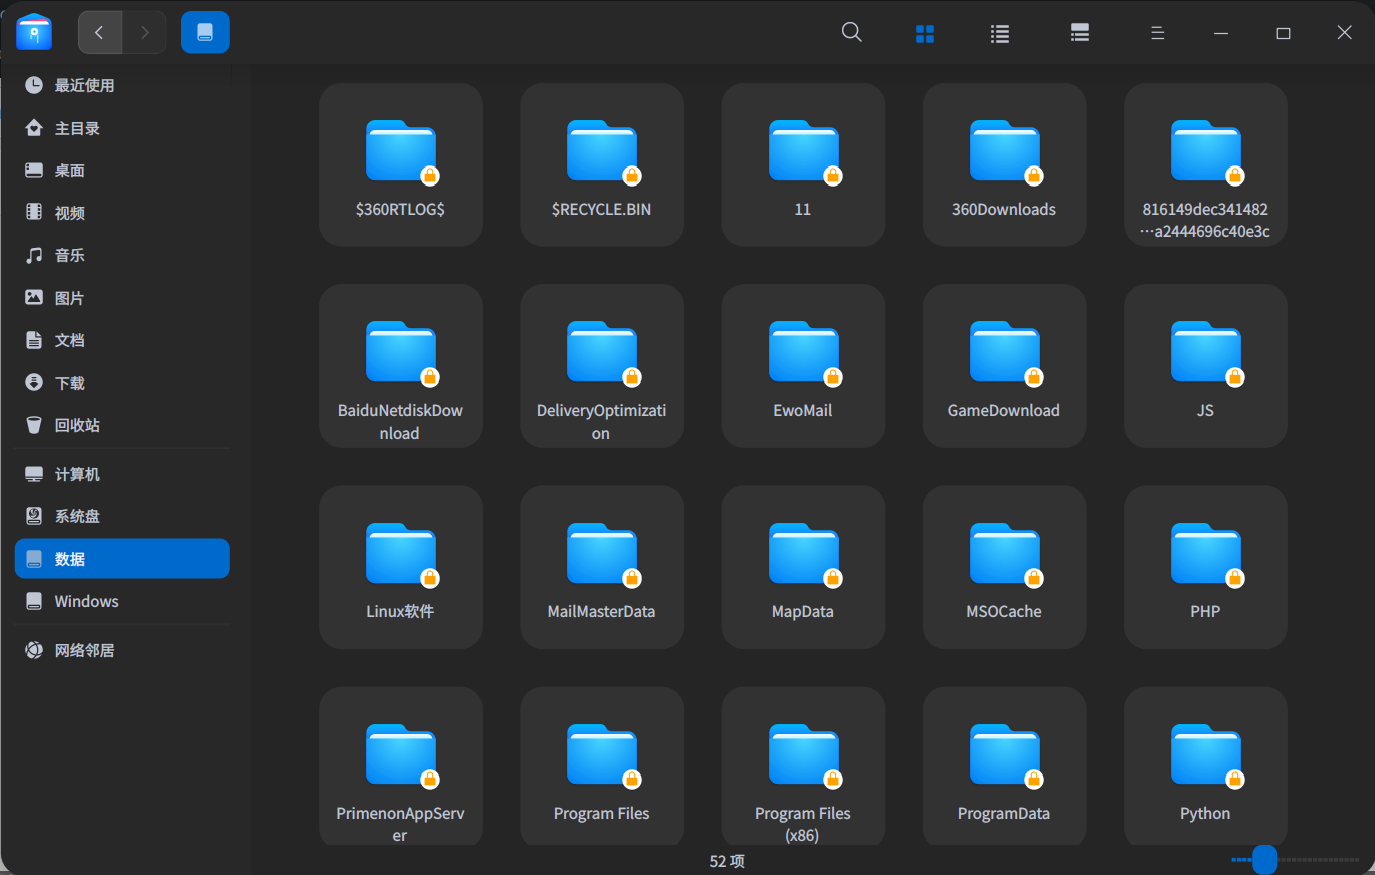Open 图片 in sidebar
The width and height of the screenshot is (1375, 875).
point(122,298)
